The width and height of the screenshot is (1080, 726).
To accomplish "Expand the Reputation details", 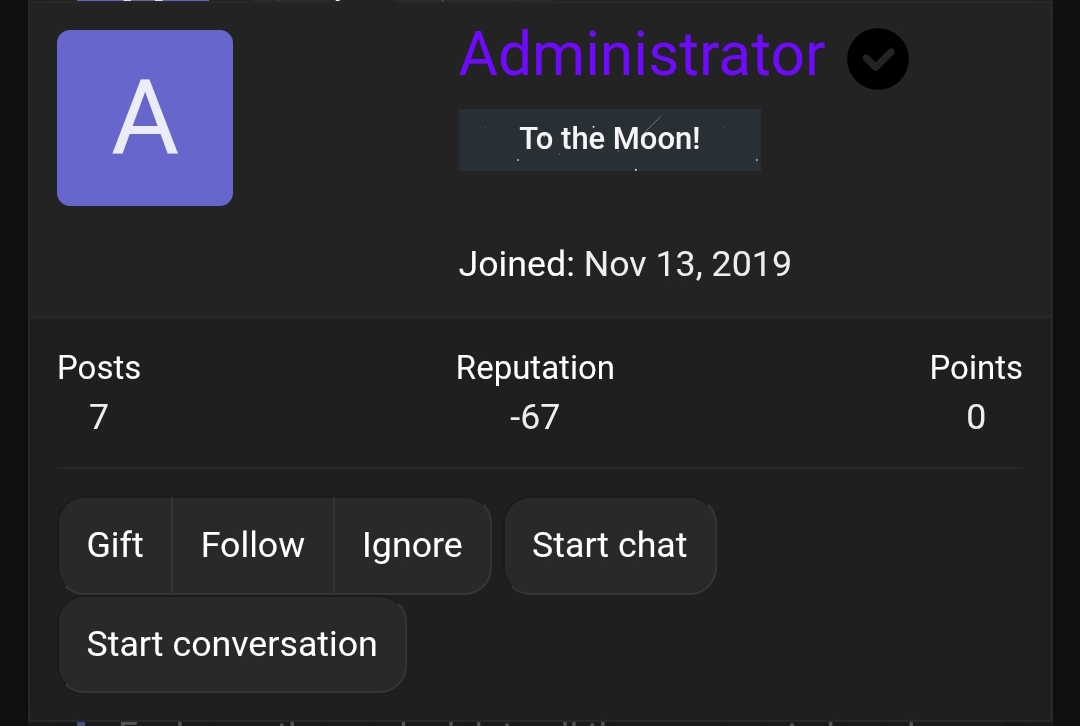I will [x=535, y=392].
